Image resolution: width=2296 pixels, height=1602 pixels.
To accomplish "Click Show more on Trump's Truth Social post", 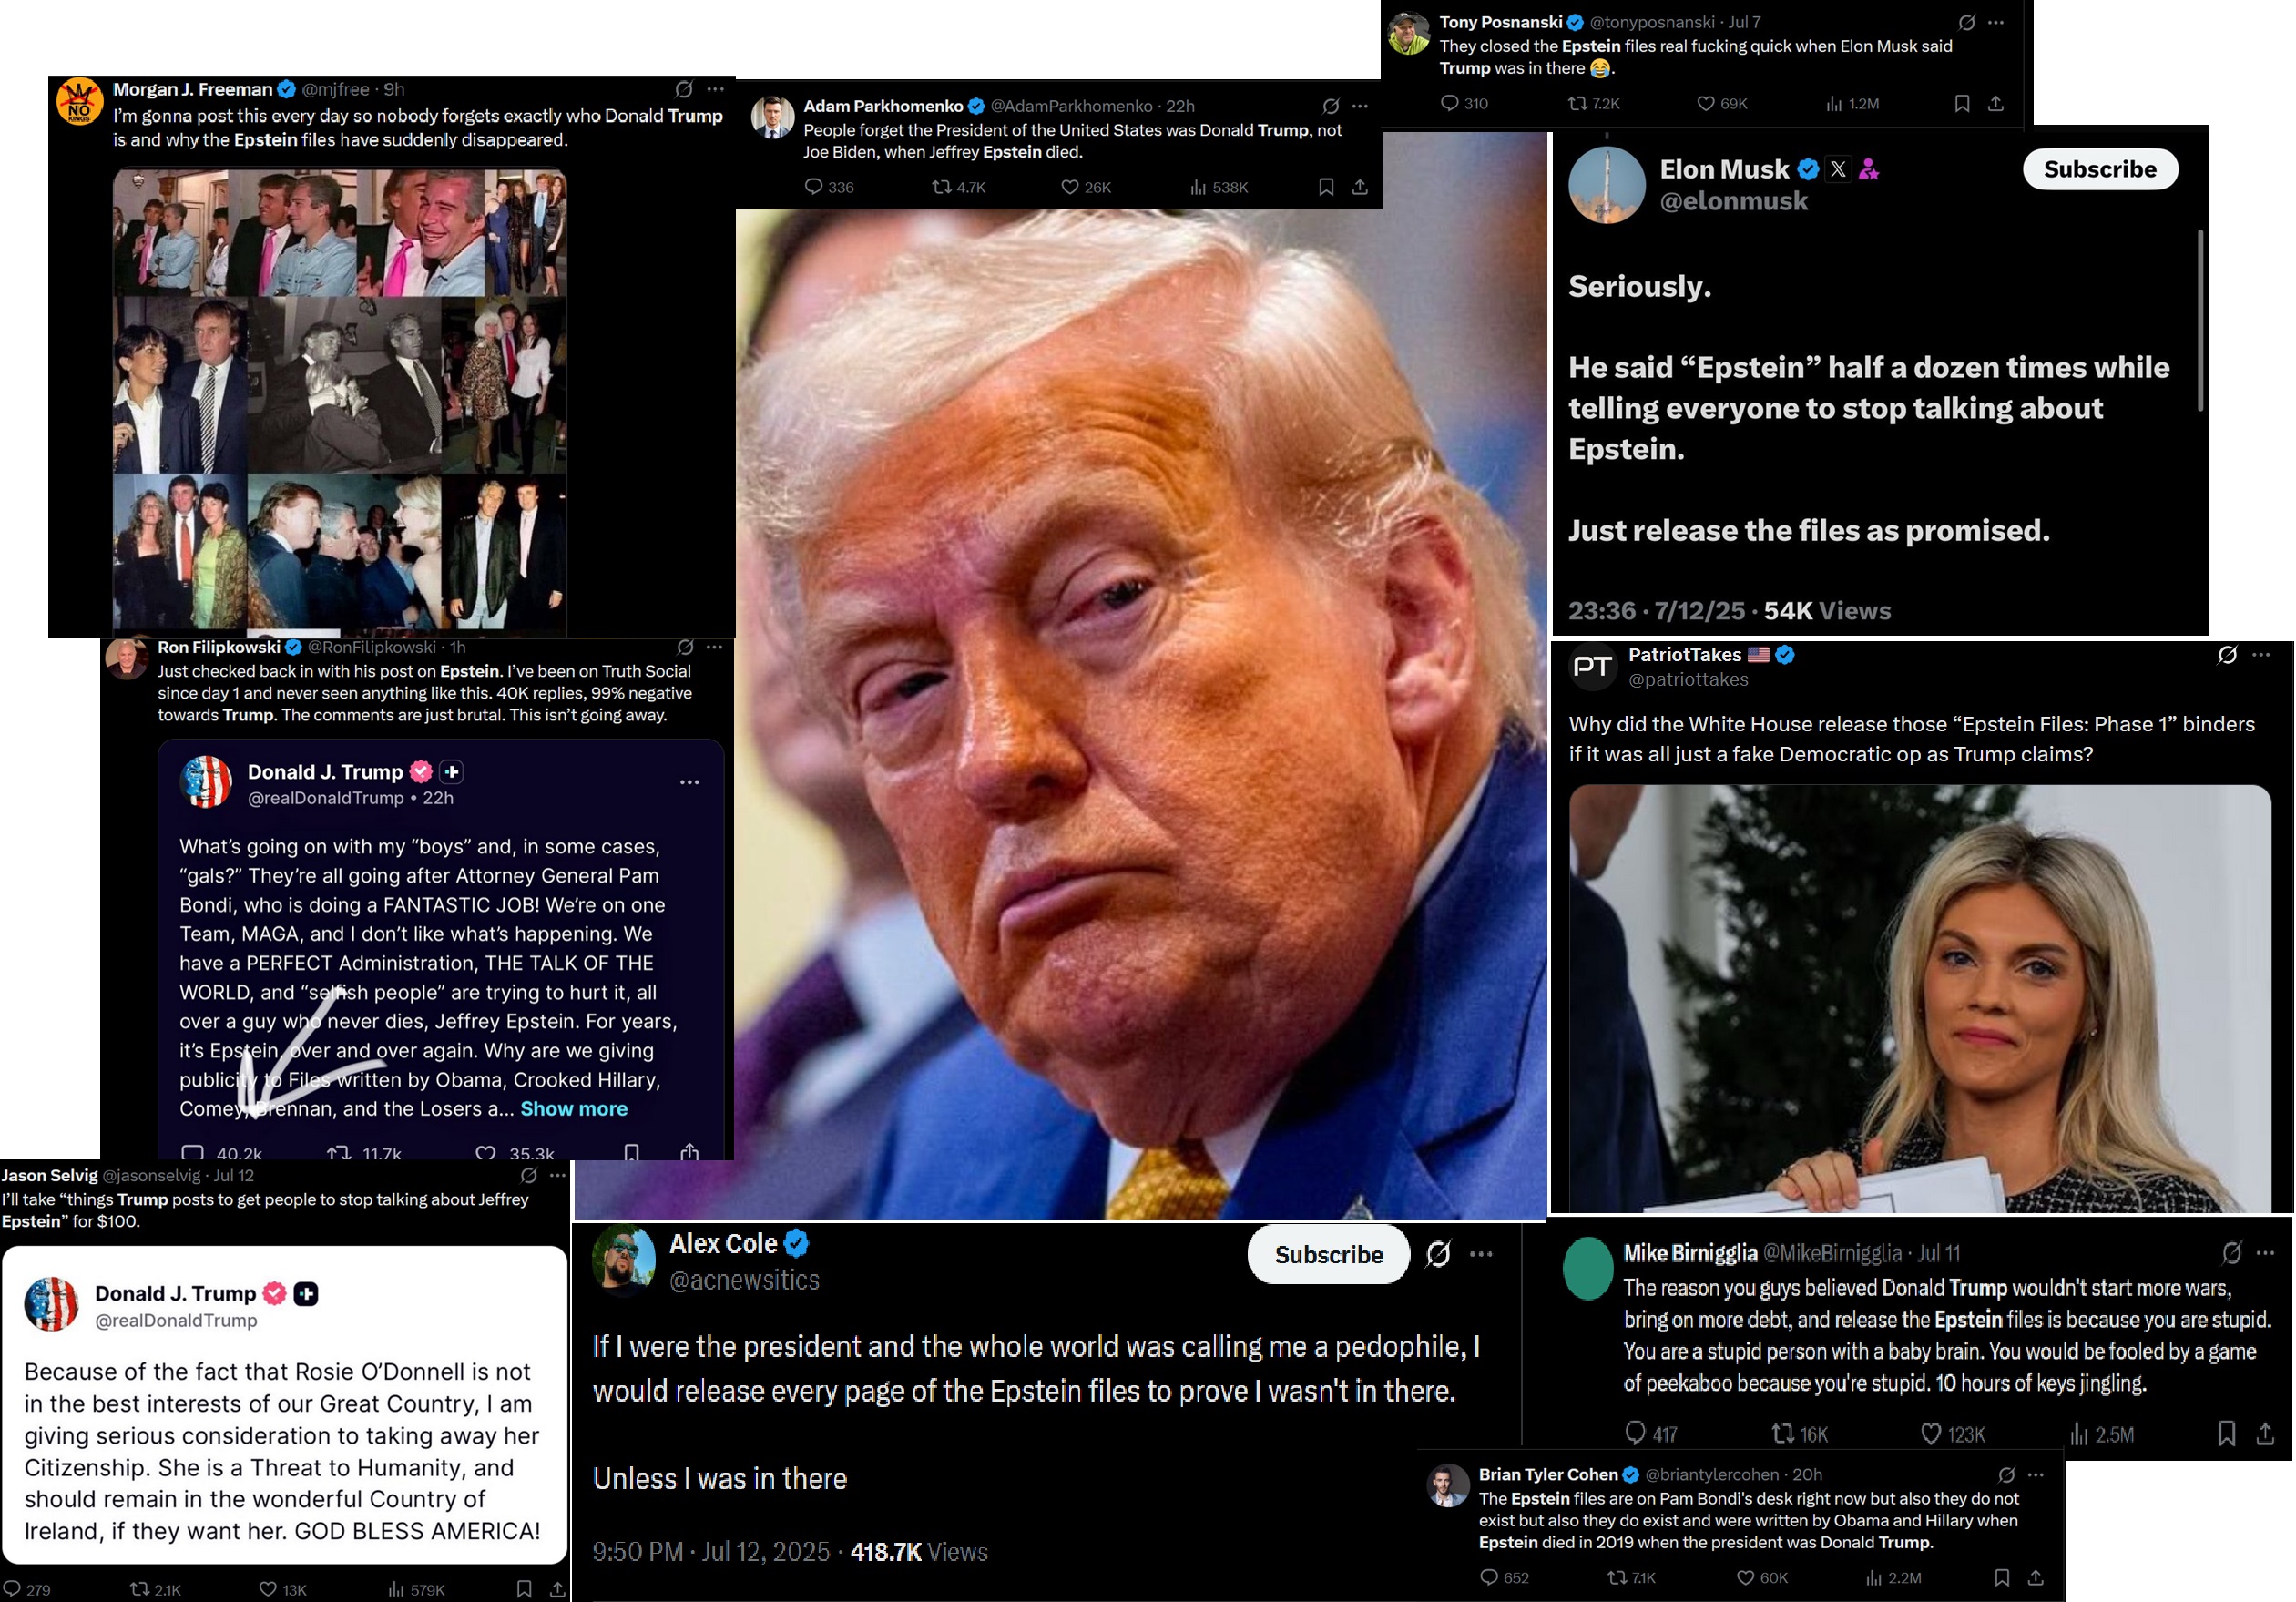I will point(574,1109).
